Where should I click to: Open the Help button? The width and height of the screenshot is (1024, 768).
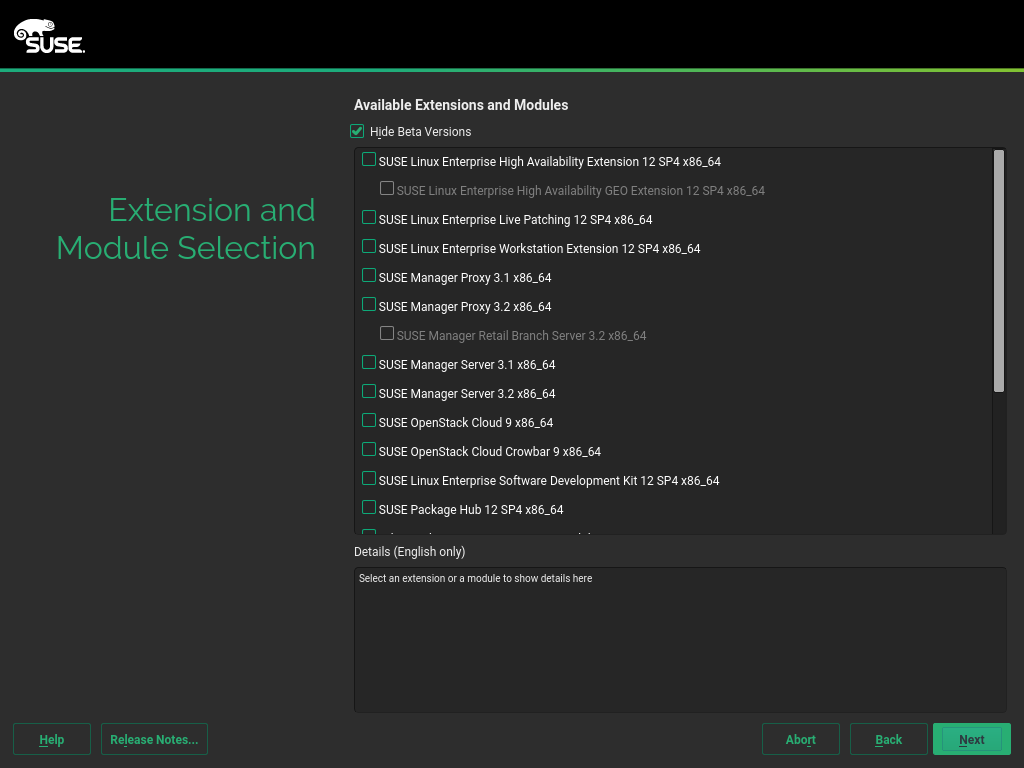coord(52,739)
